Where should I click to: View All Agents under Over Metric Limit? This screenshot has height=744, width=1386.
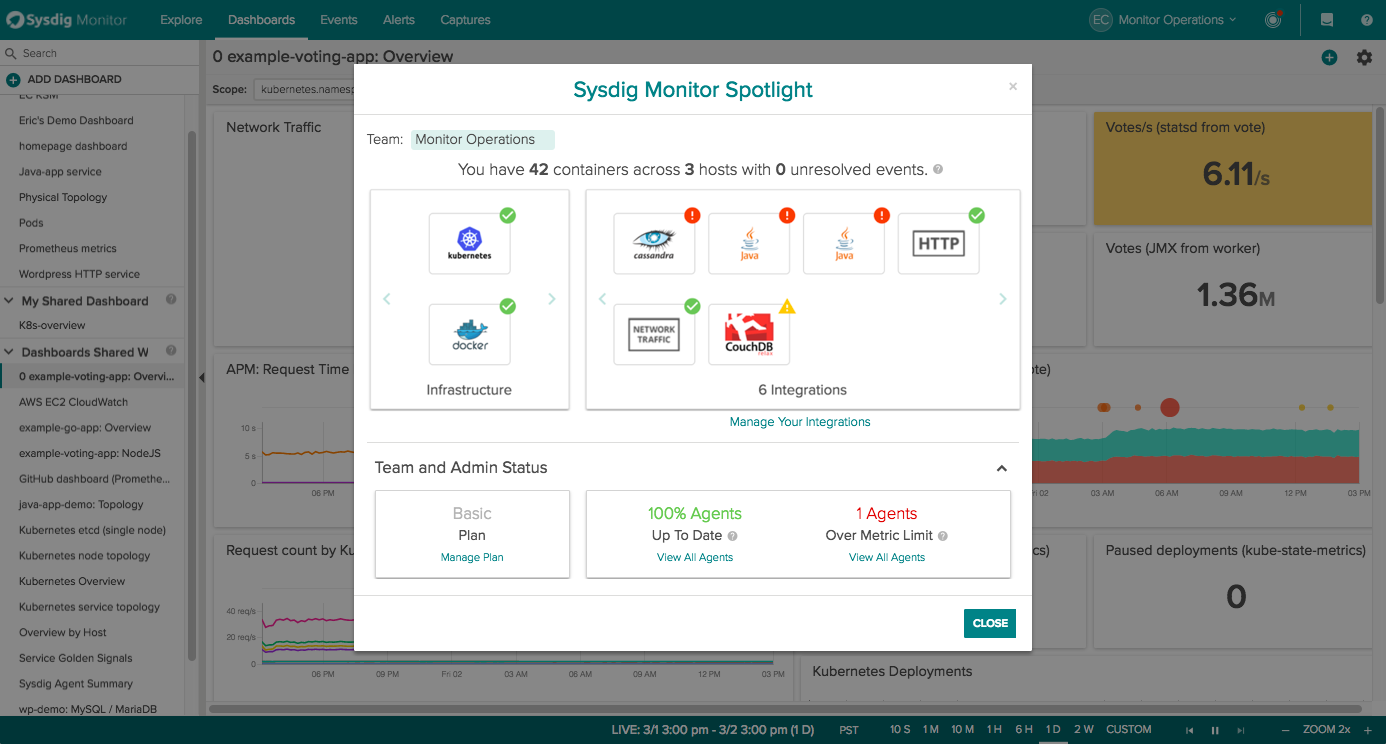(x=887, y=557)
